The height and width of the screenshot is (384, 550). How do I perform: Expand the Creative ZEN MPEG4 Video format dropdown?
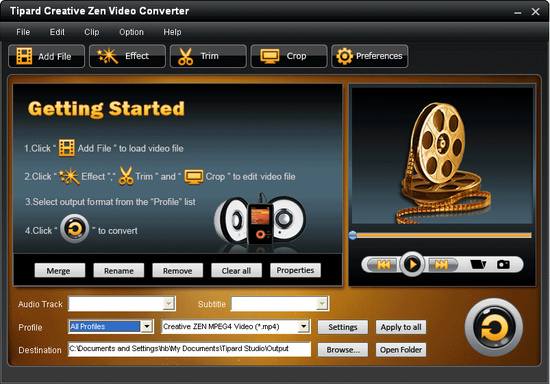[303, 326]
